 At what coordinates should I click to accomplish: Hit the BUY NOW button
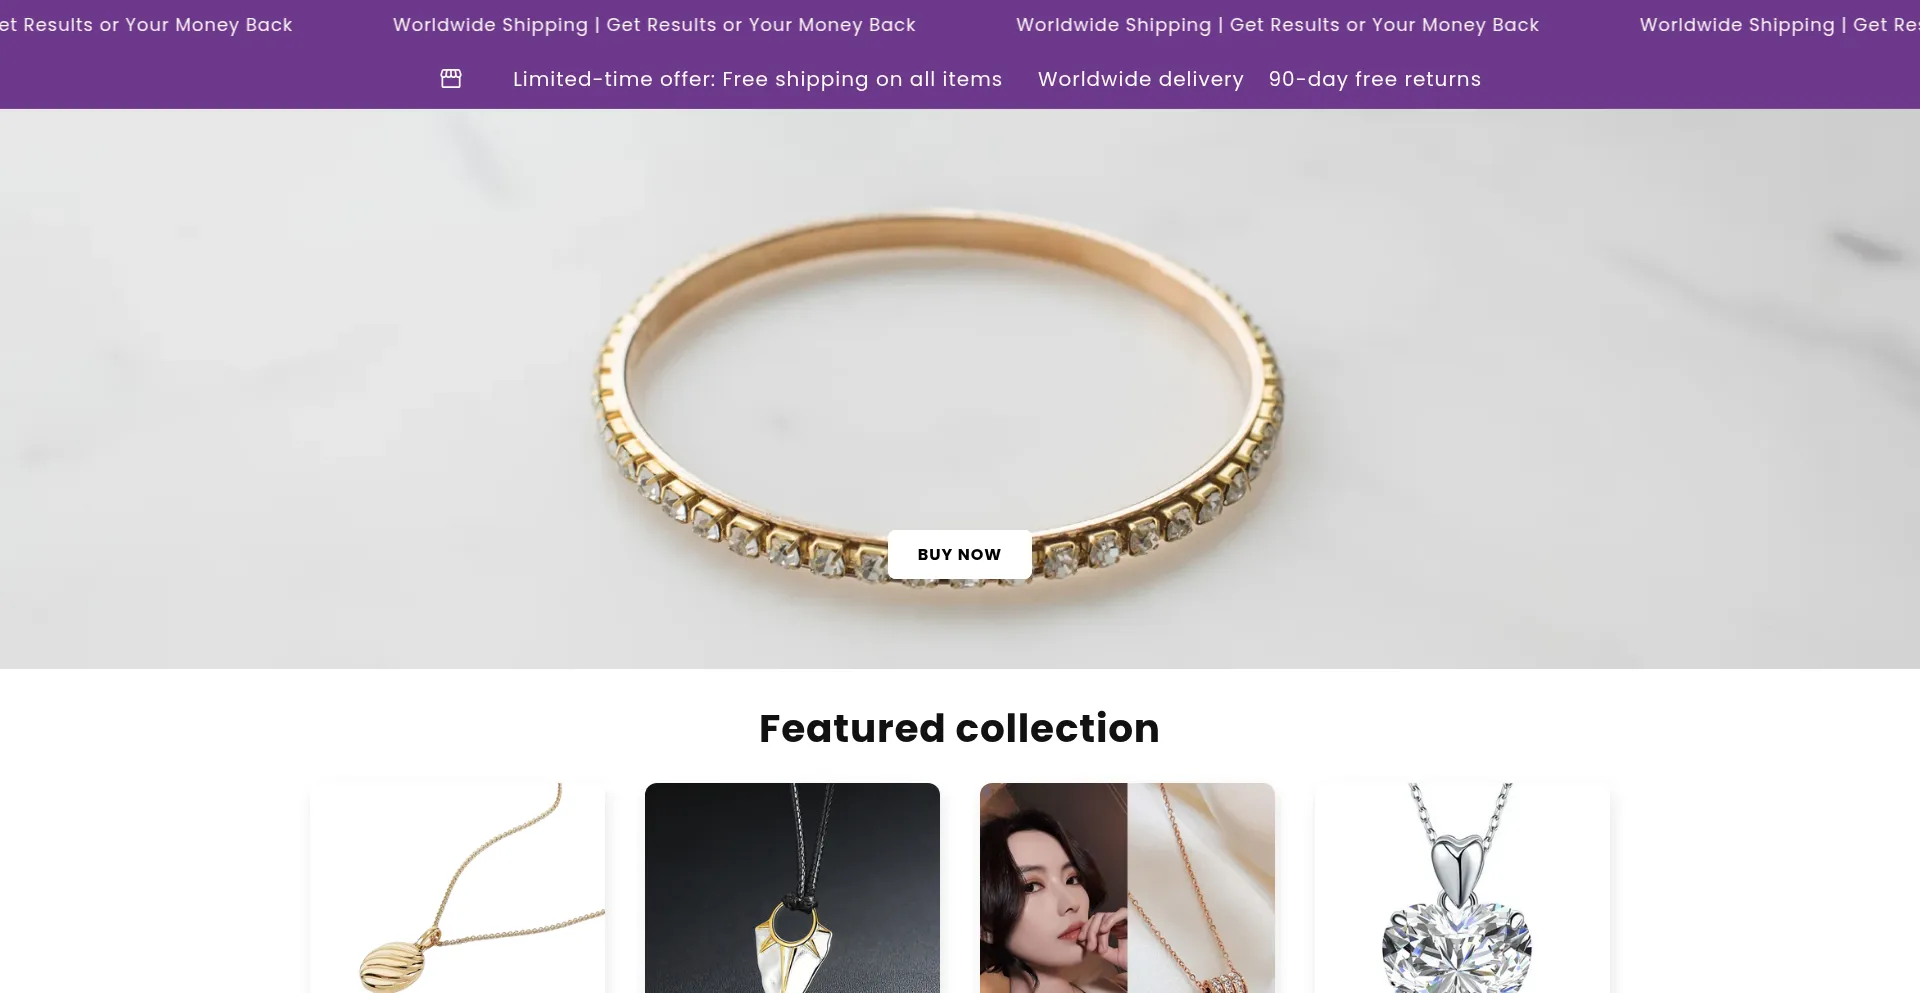click(959, 554)
